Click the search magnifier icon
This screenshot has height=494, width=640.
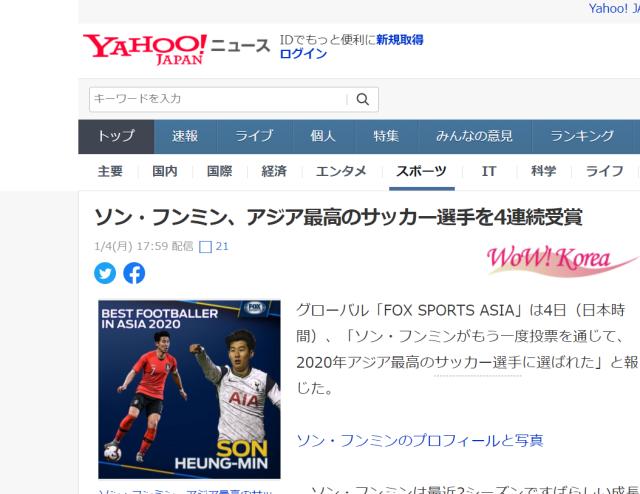coord(362,99)
